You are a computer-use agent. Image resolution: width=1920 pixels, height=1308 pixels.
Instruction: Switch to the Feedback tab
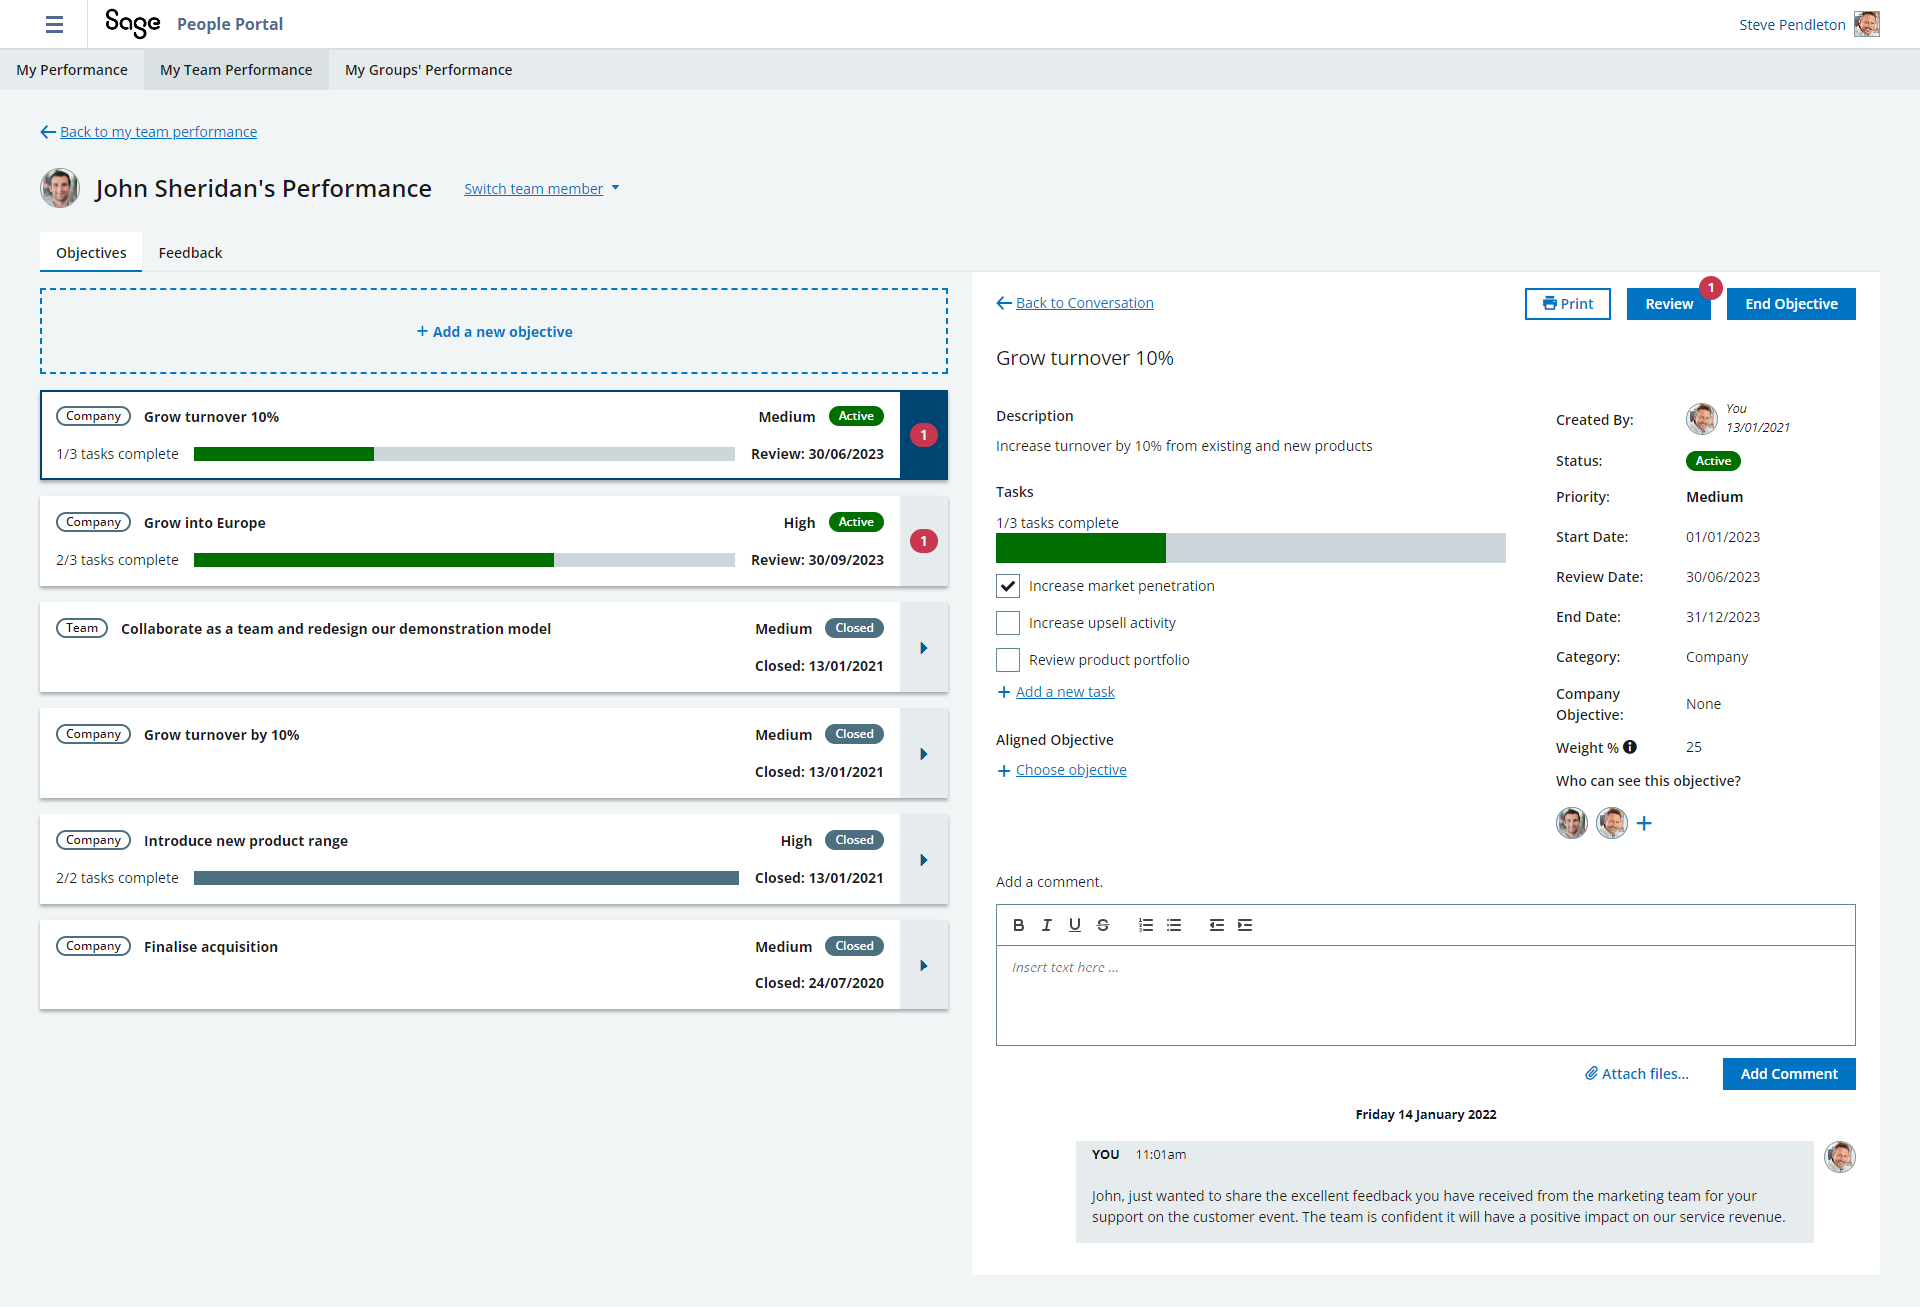click(x=188, y=252)
